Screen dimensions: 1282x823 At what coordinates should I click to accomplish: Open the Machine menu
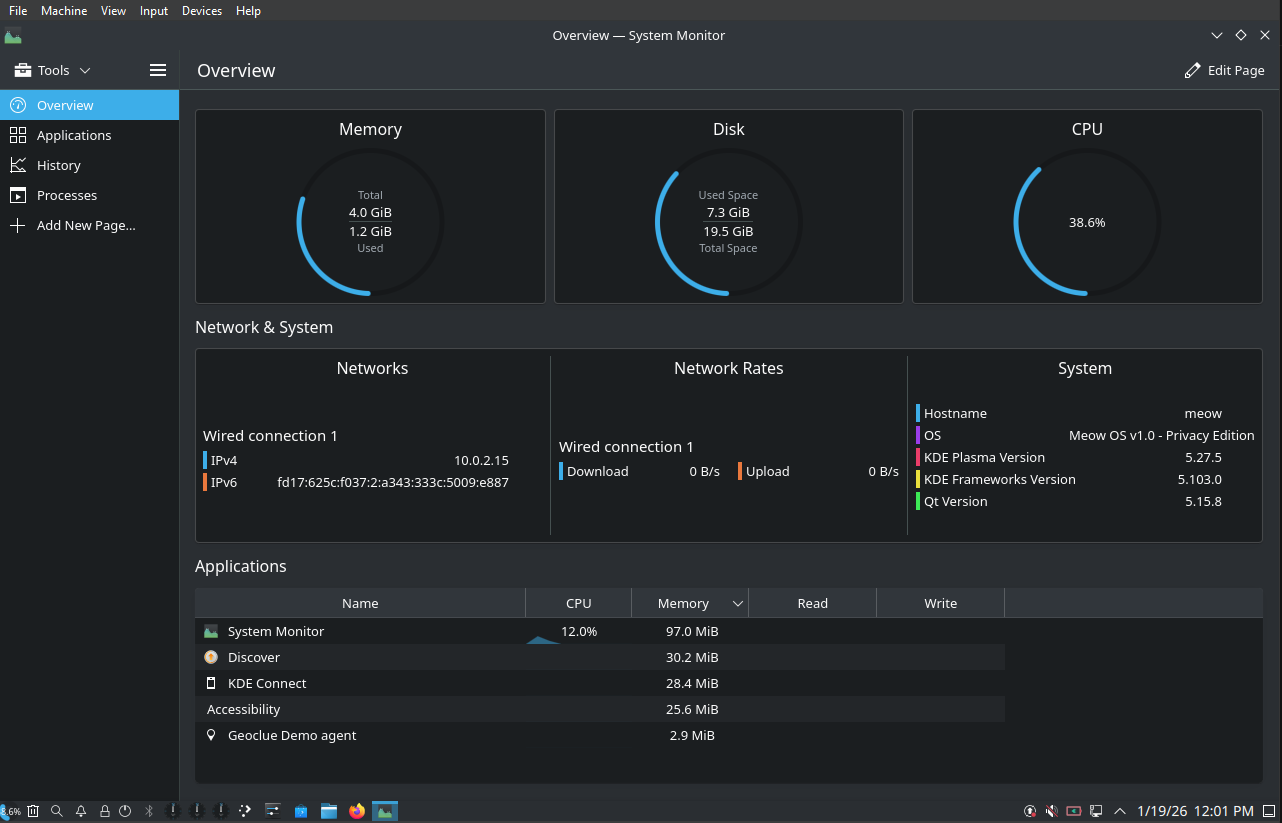[x=63, y=11]
